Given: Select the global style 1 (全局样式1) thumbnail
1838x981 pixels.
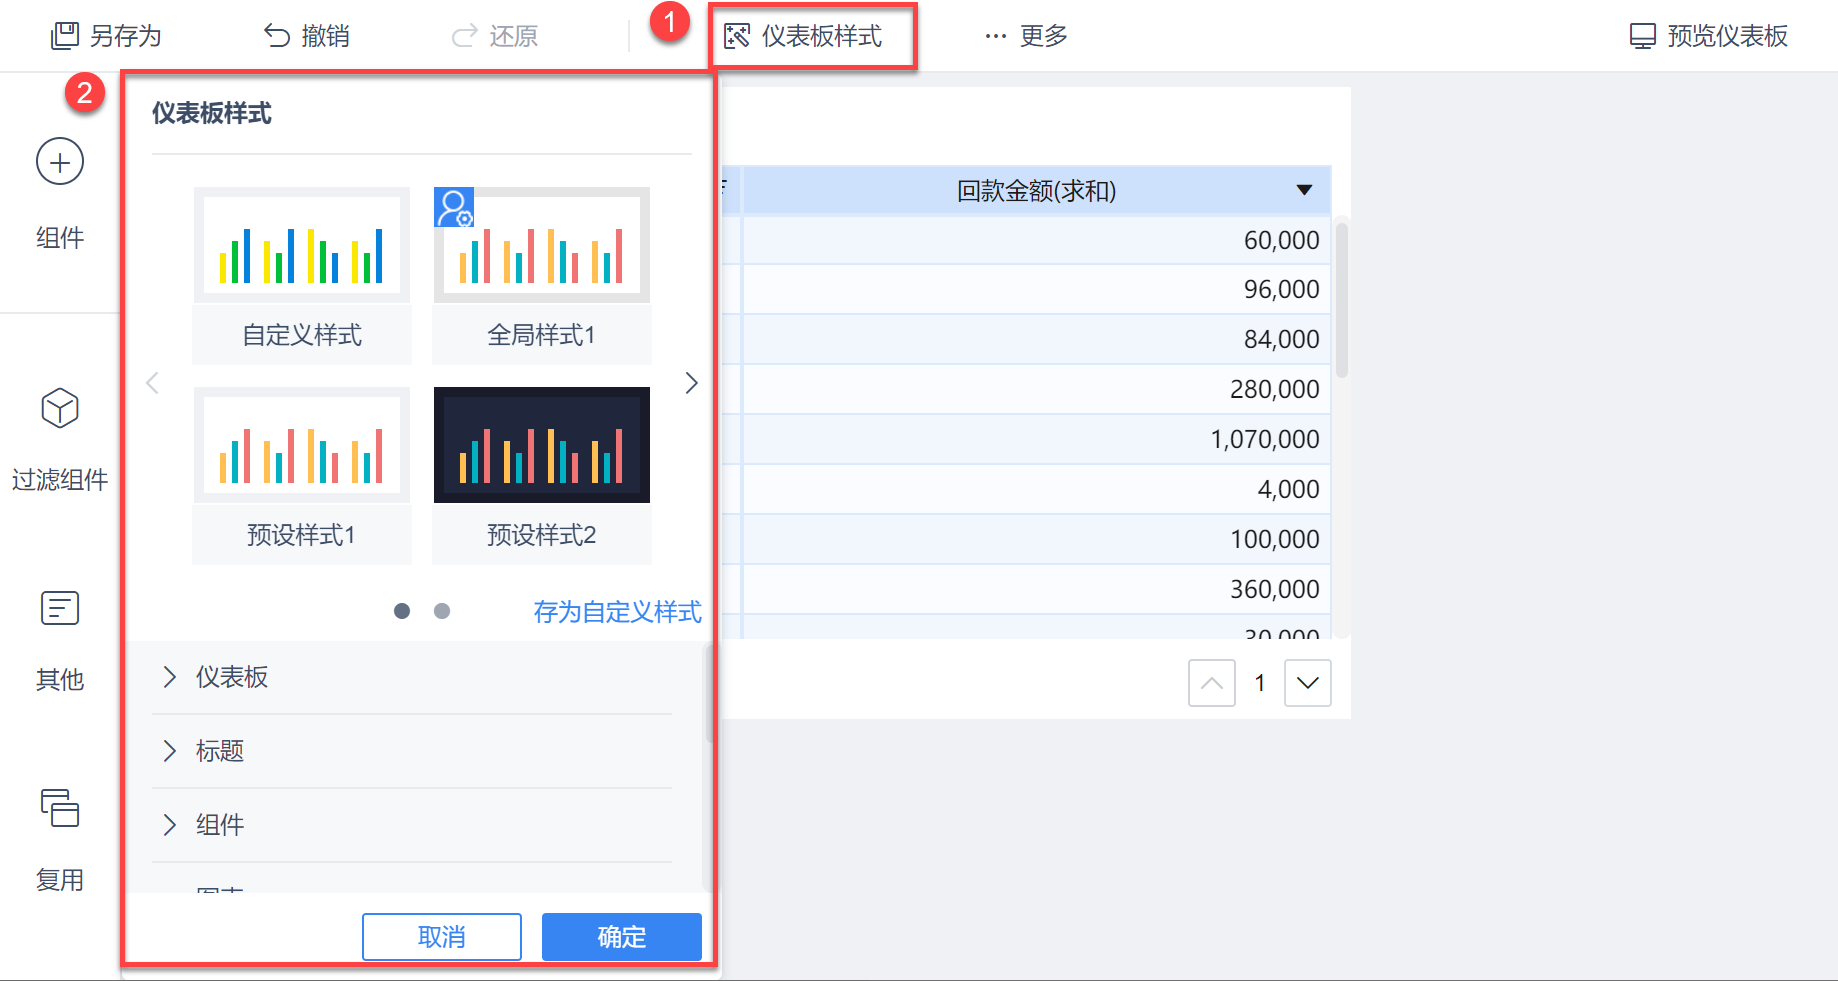Looking at the screenshot, I should tap(542, 245).
